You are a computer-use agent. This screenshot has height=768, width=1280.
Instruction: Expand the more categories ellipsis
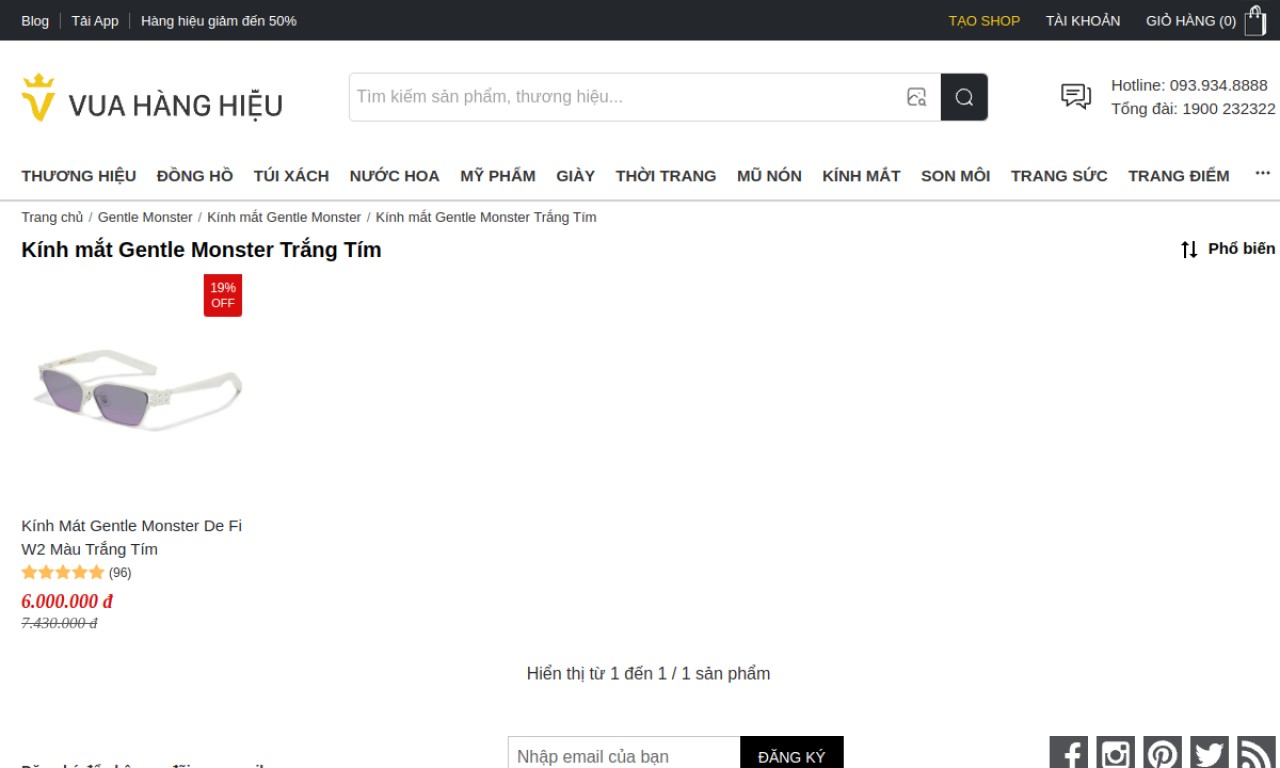[x=1262, y=174]
